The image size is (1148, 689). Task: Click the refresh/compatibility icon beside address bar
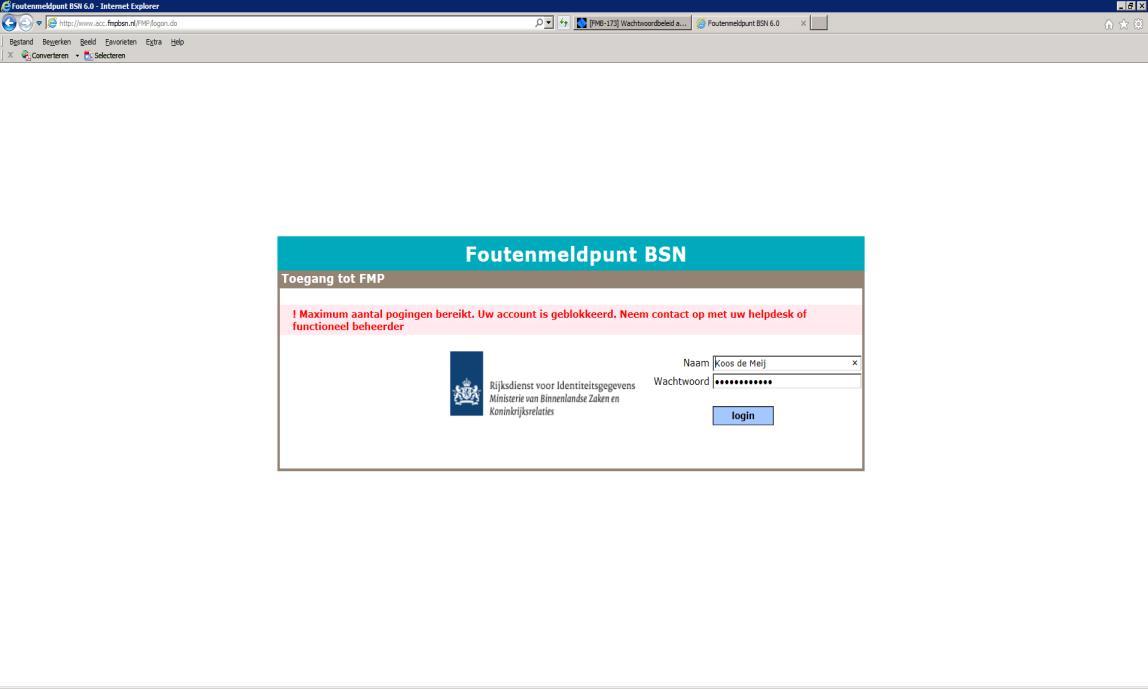click(564, 23)
